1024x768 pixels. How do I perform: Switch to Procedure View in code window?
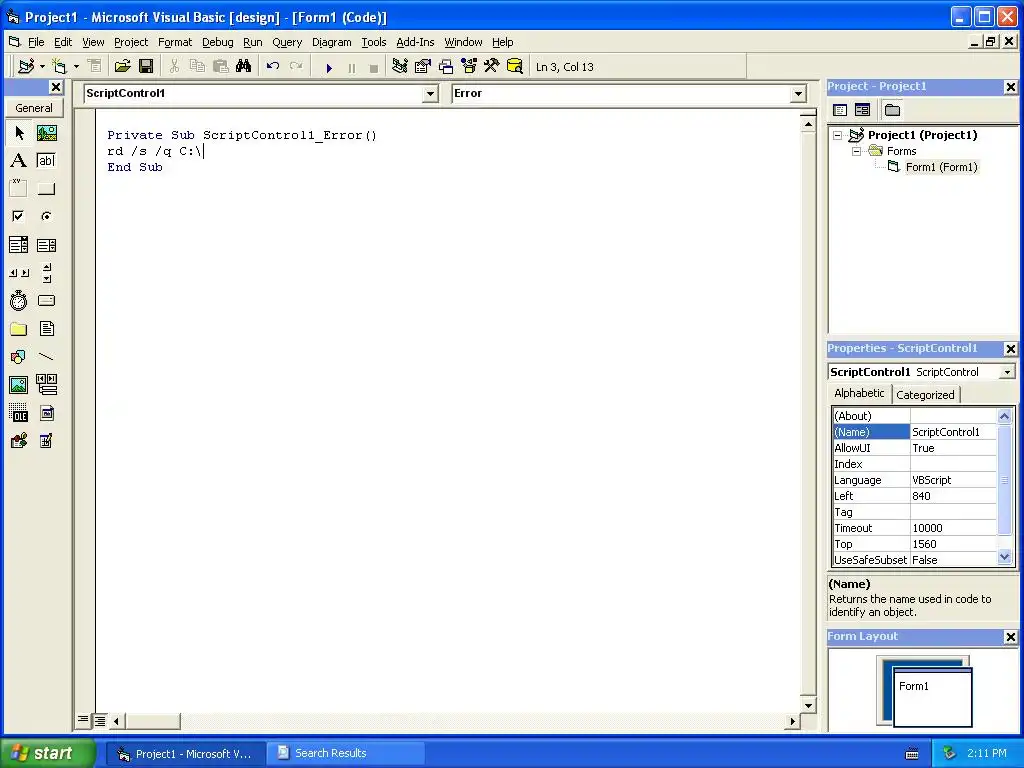83,720
